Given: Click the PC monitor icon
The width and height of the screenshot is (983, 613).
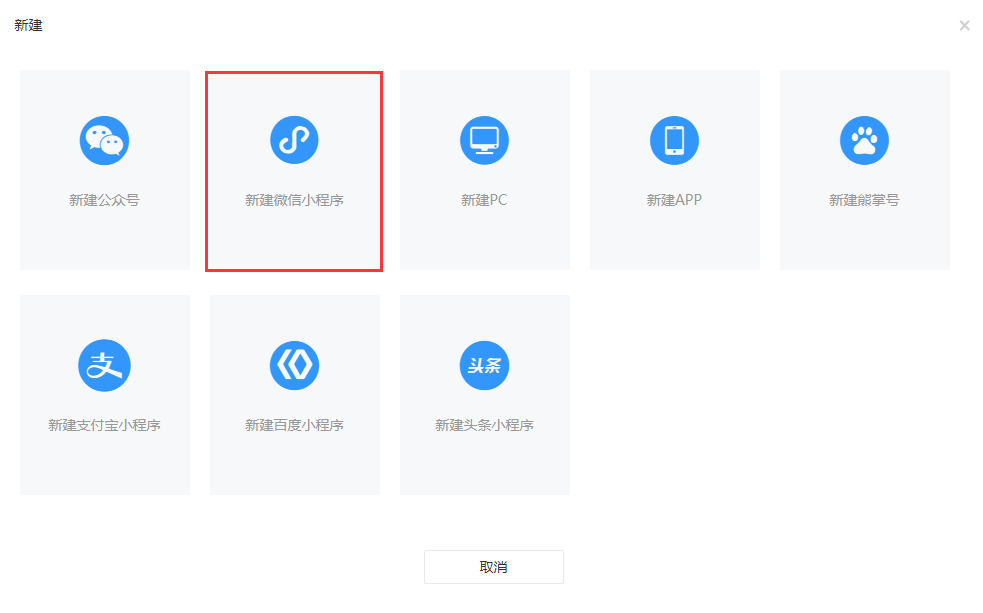Looking at the screenshot, I should pyautogui.click(x=484, y=140).
